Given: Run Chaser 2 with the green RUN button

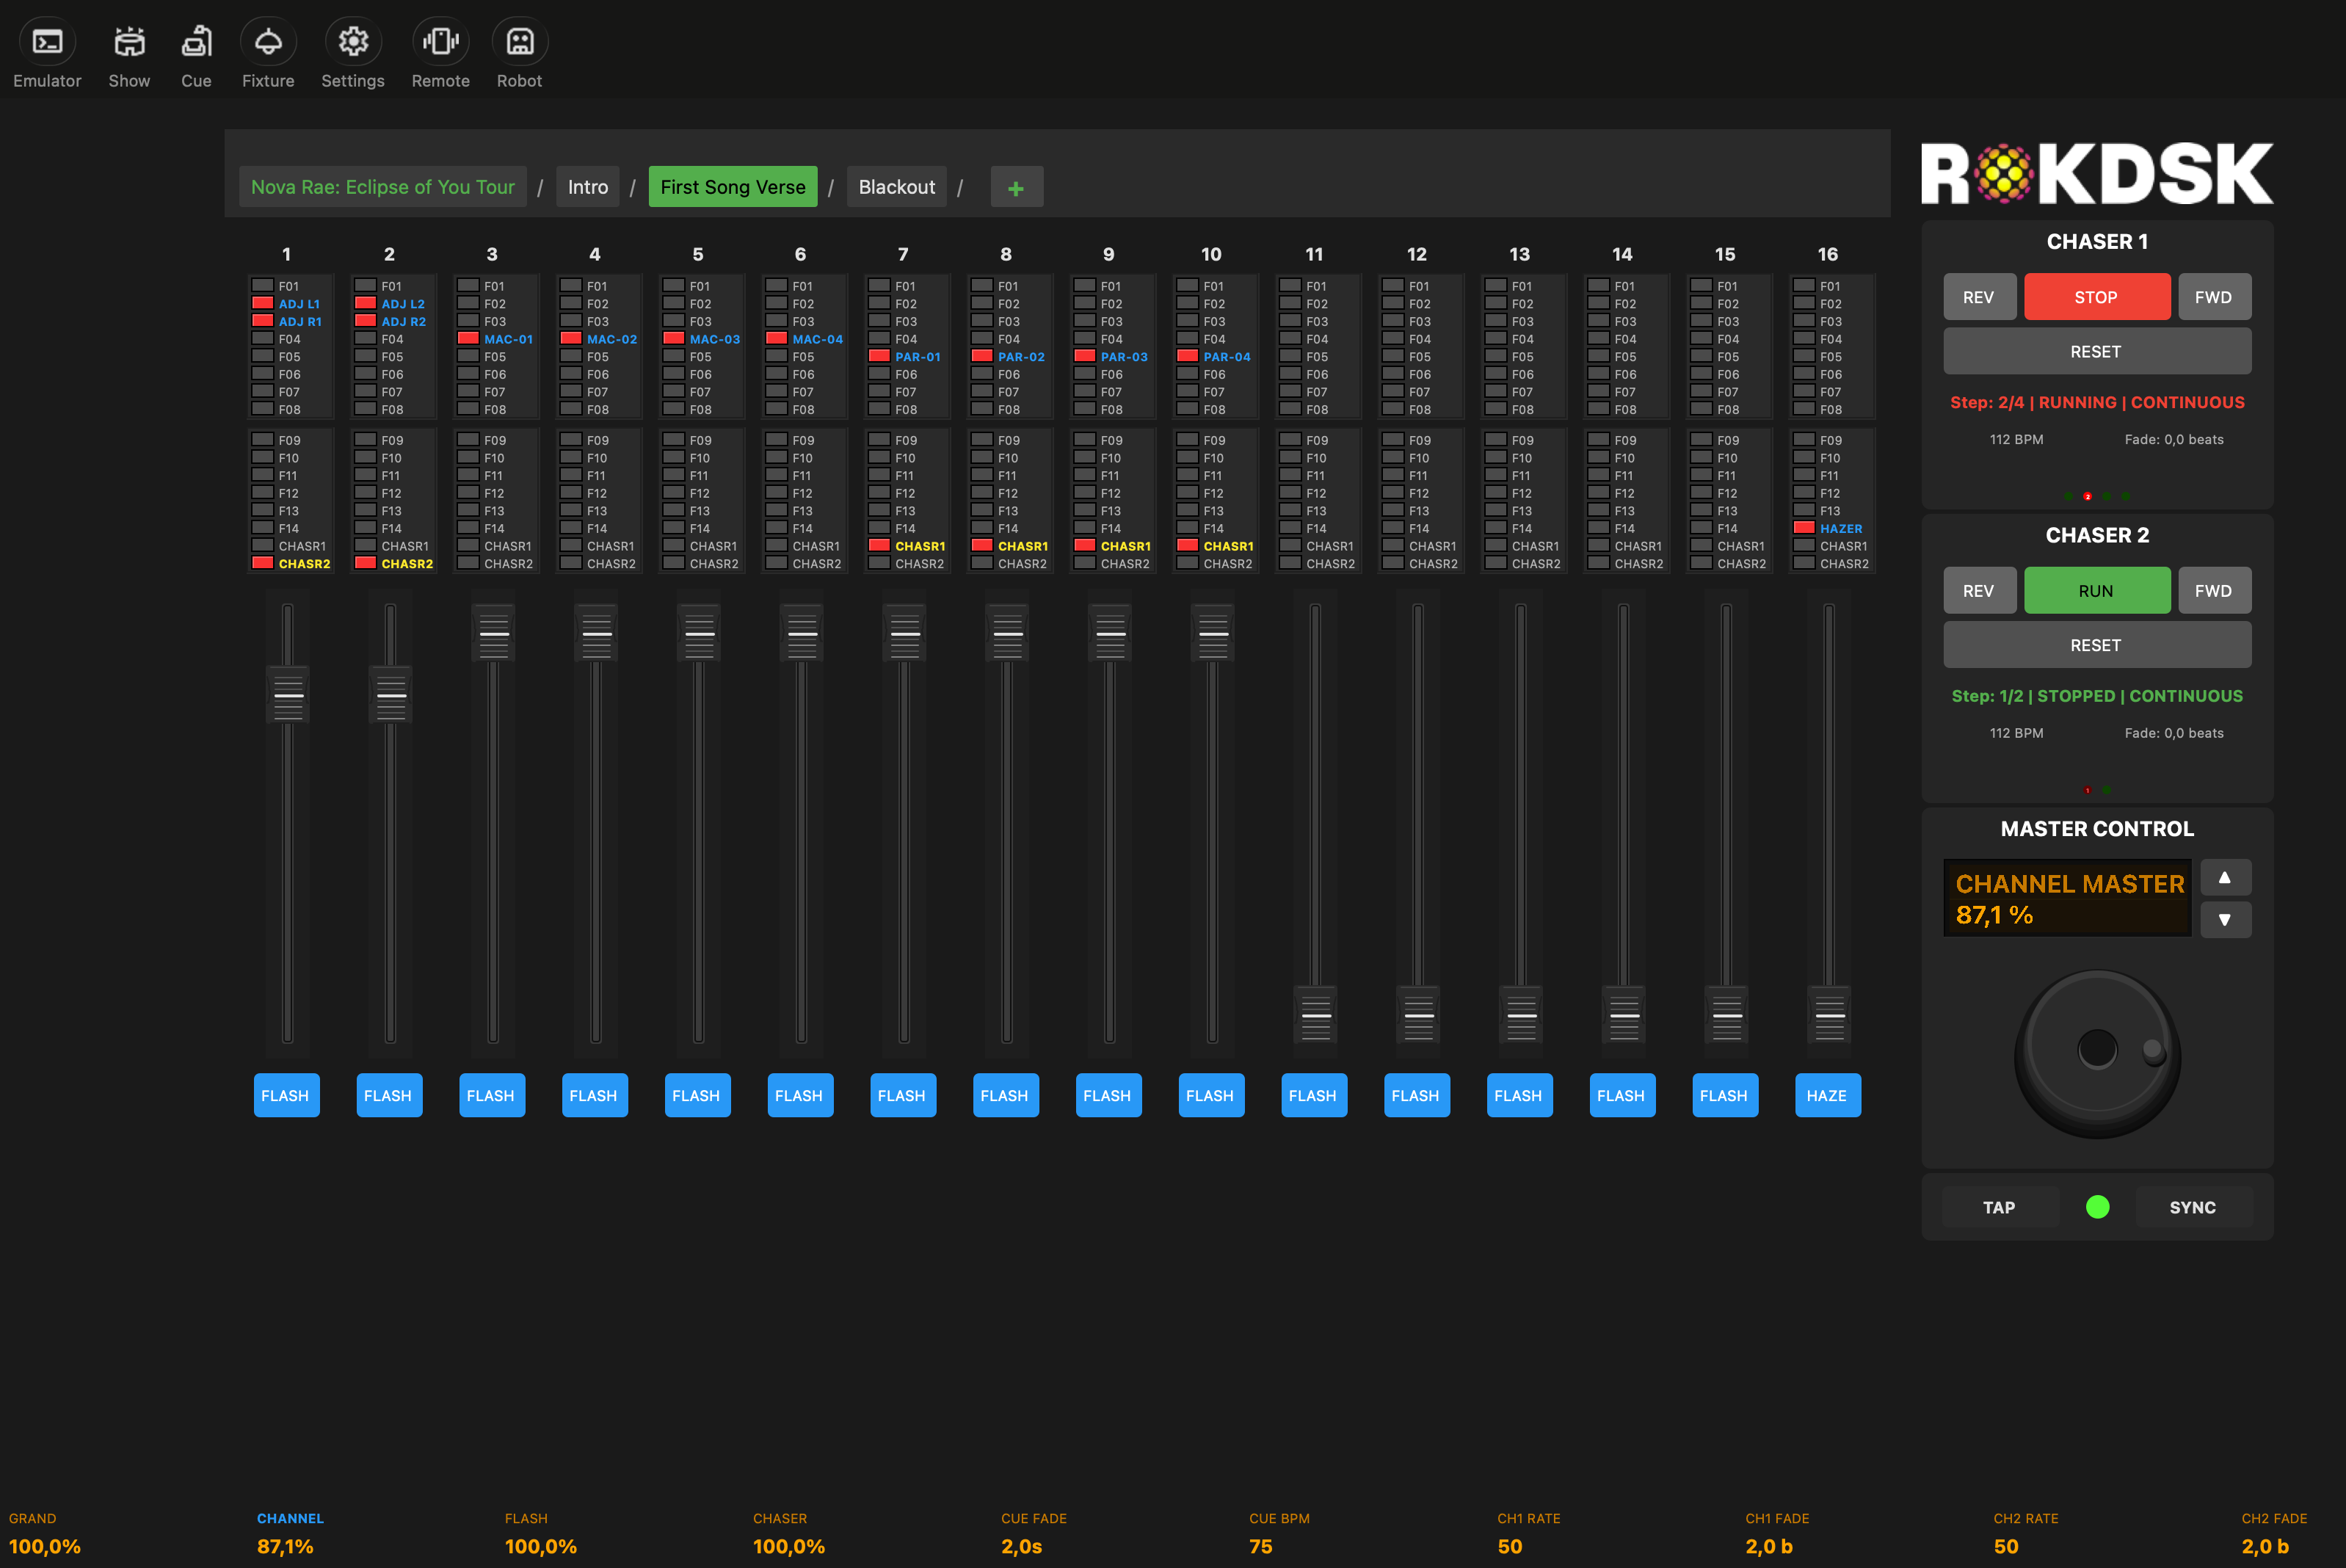Looking at the screenshot, I should click(2096, 590).
